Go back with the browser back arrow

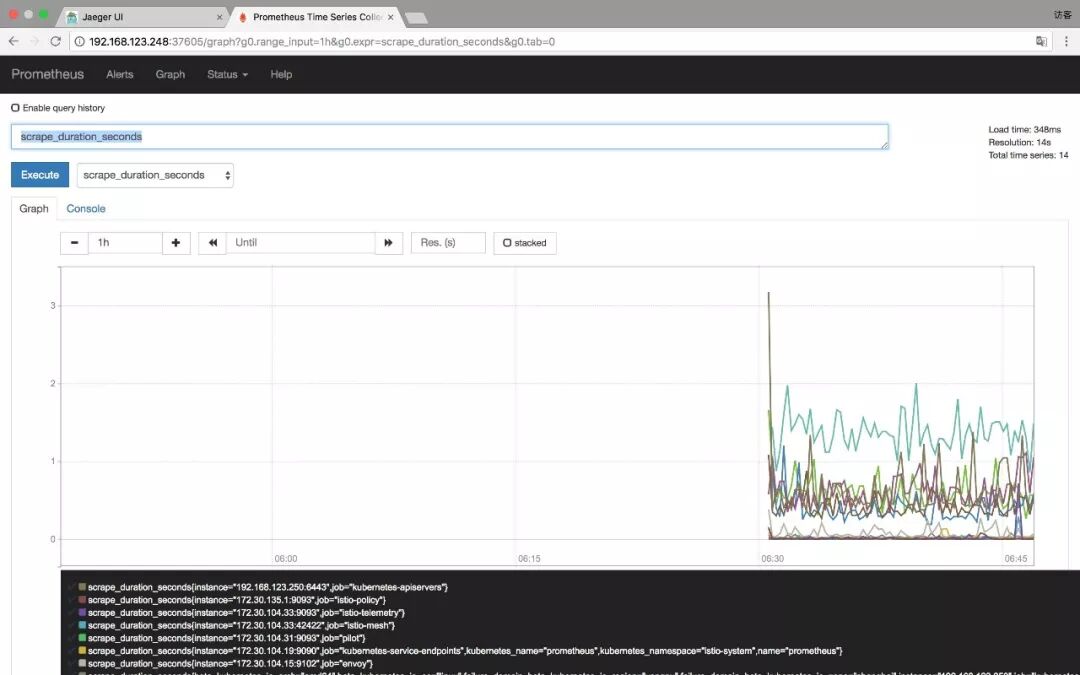(13, 41)
